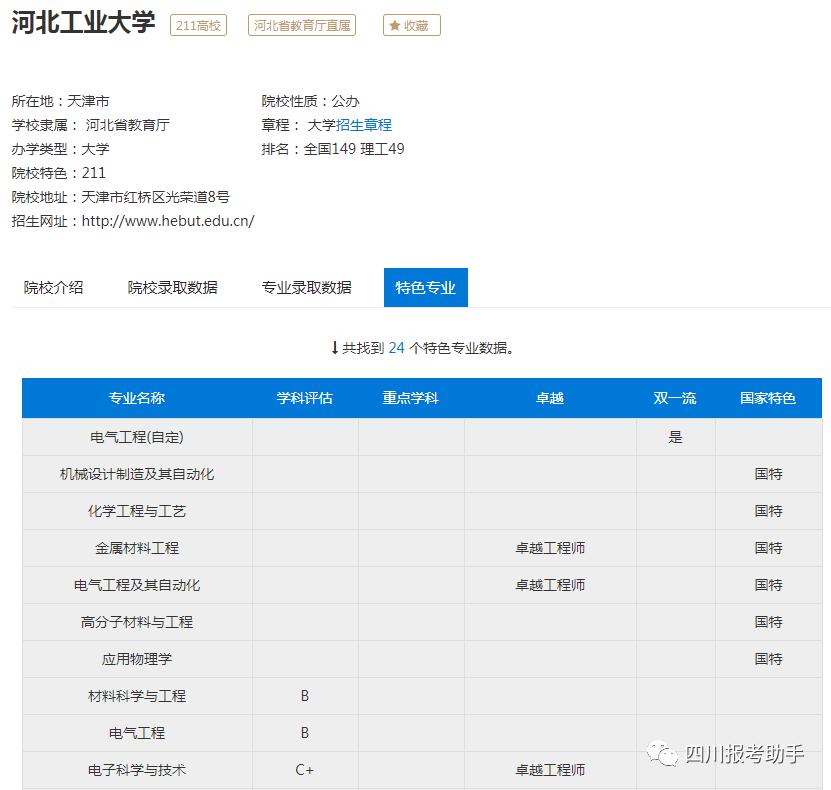Select the 机械设计制造及其自动化 row

point(137,474)
